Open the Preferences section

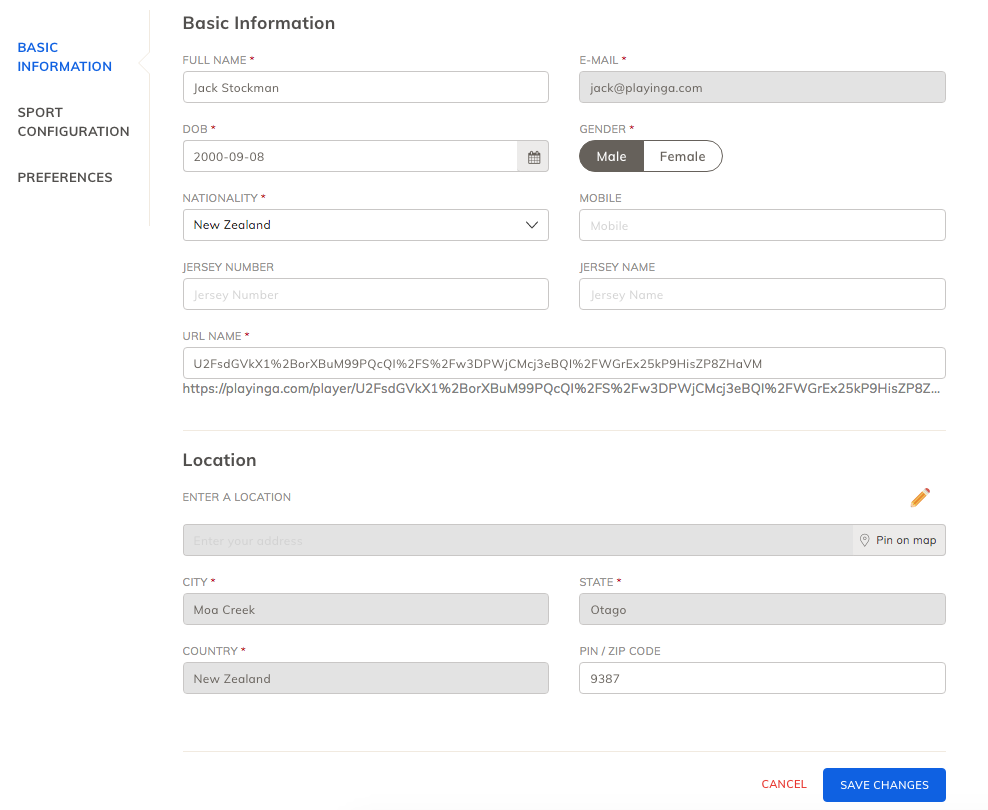point(65,178)
